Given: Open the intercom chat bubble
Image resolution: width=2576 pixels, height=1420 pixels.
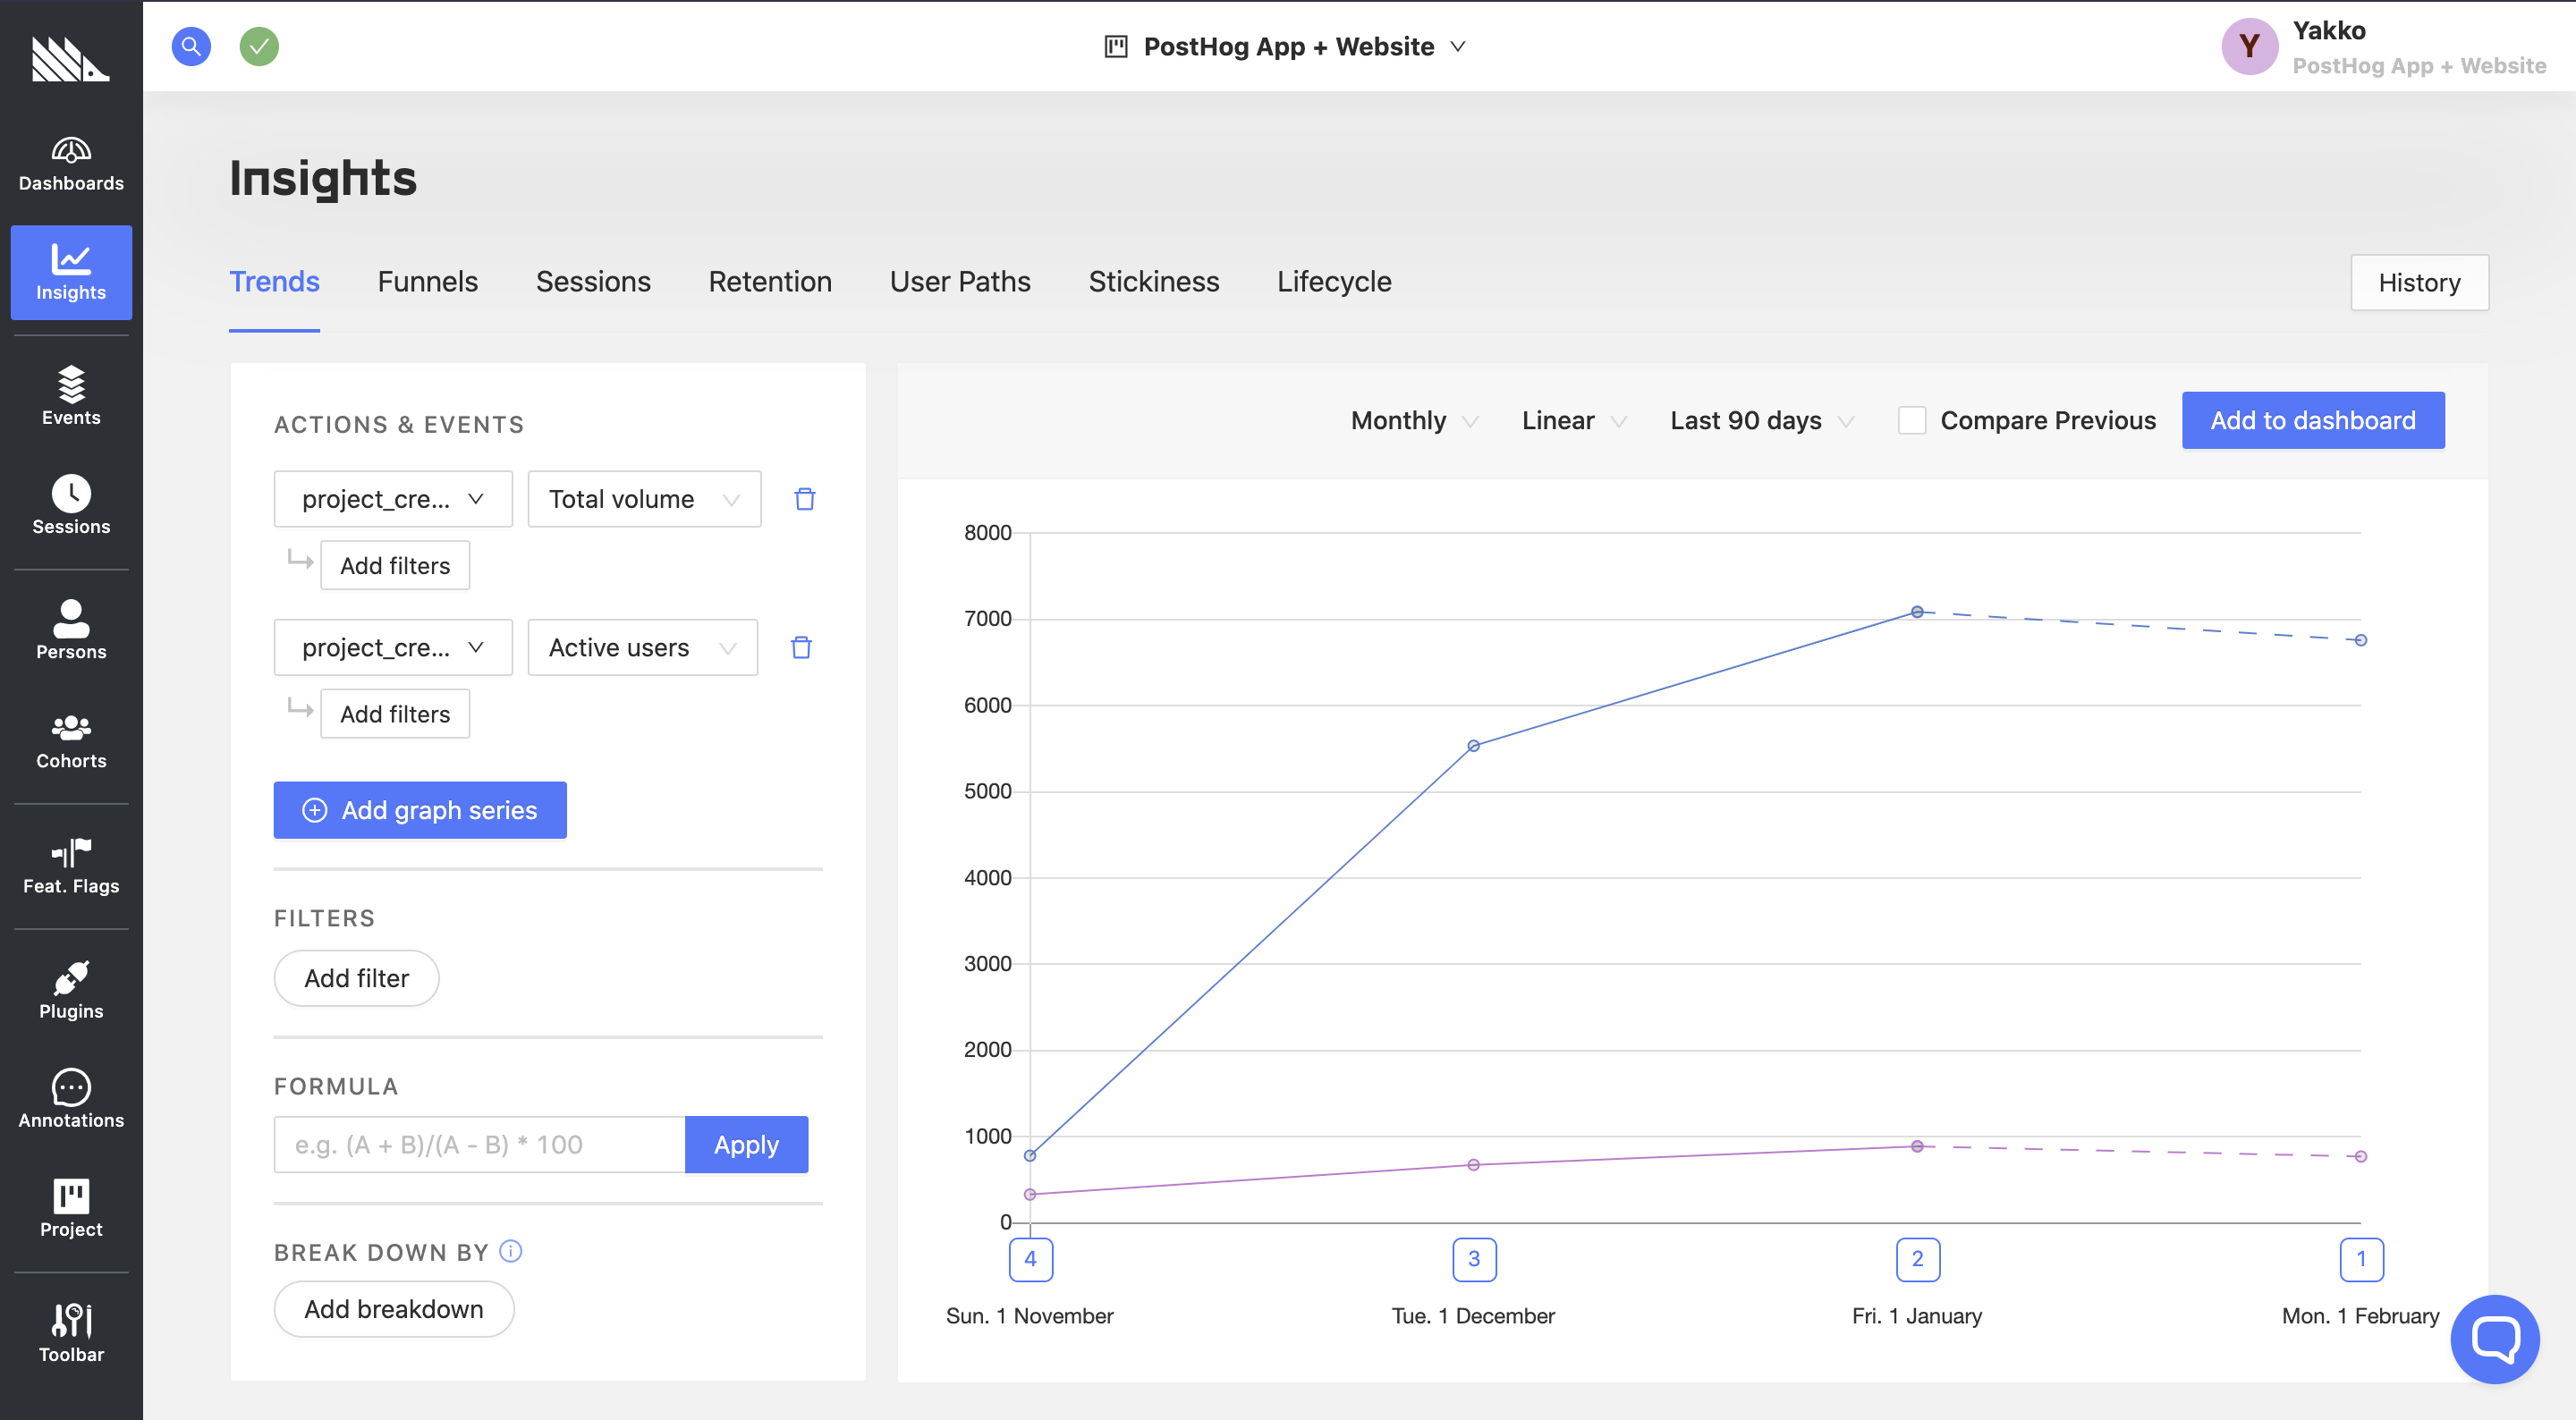Looking at the screenshot, I should [2494, 1338].
